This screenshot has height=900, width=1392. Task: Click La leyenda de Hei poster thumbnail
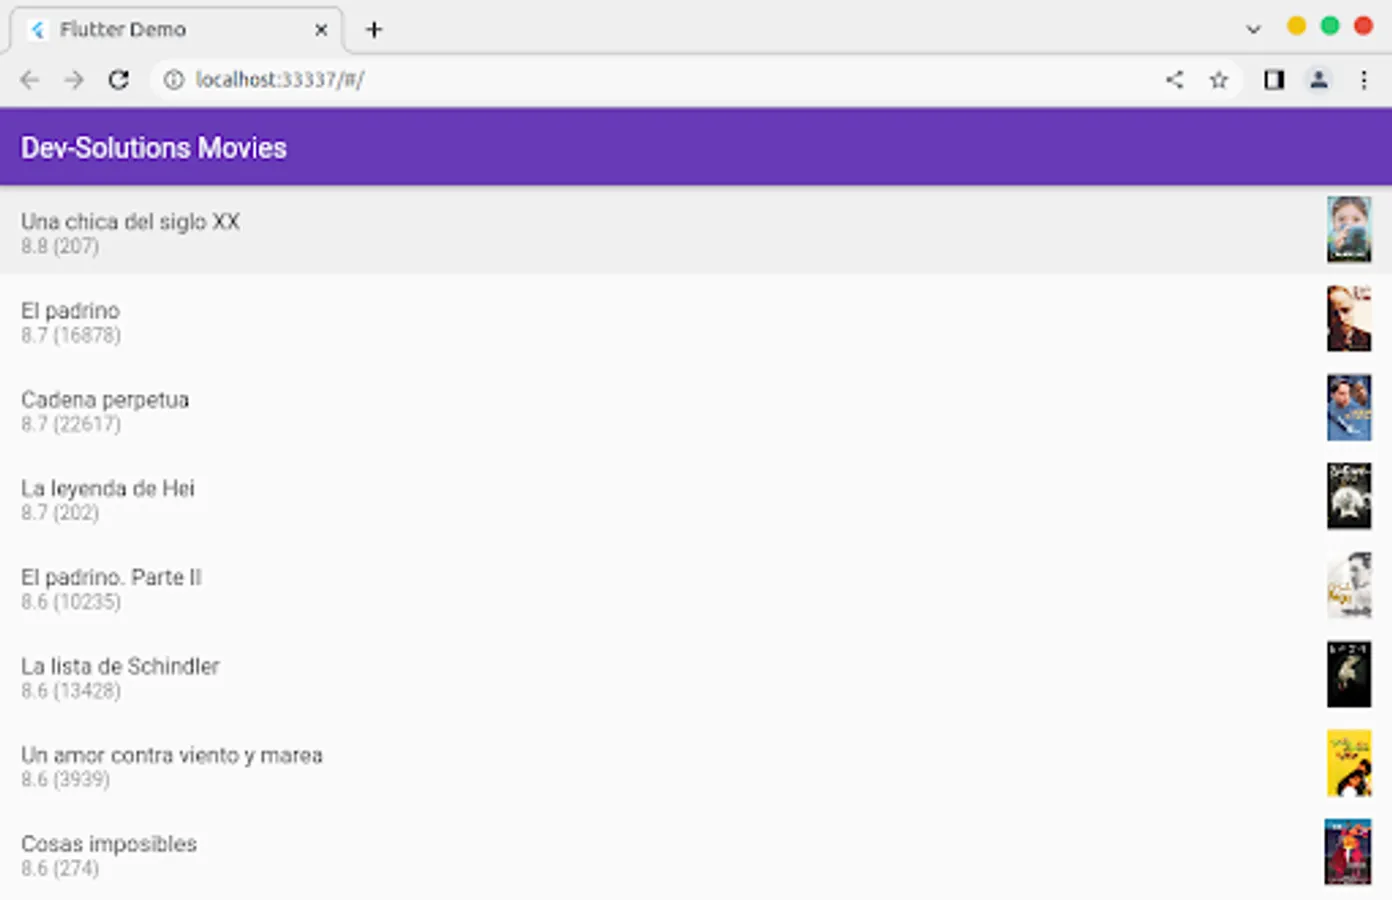pos(1349,495)
